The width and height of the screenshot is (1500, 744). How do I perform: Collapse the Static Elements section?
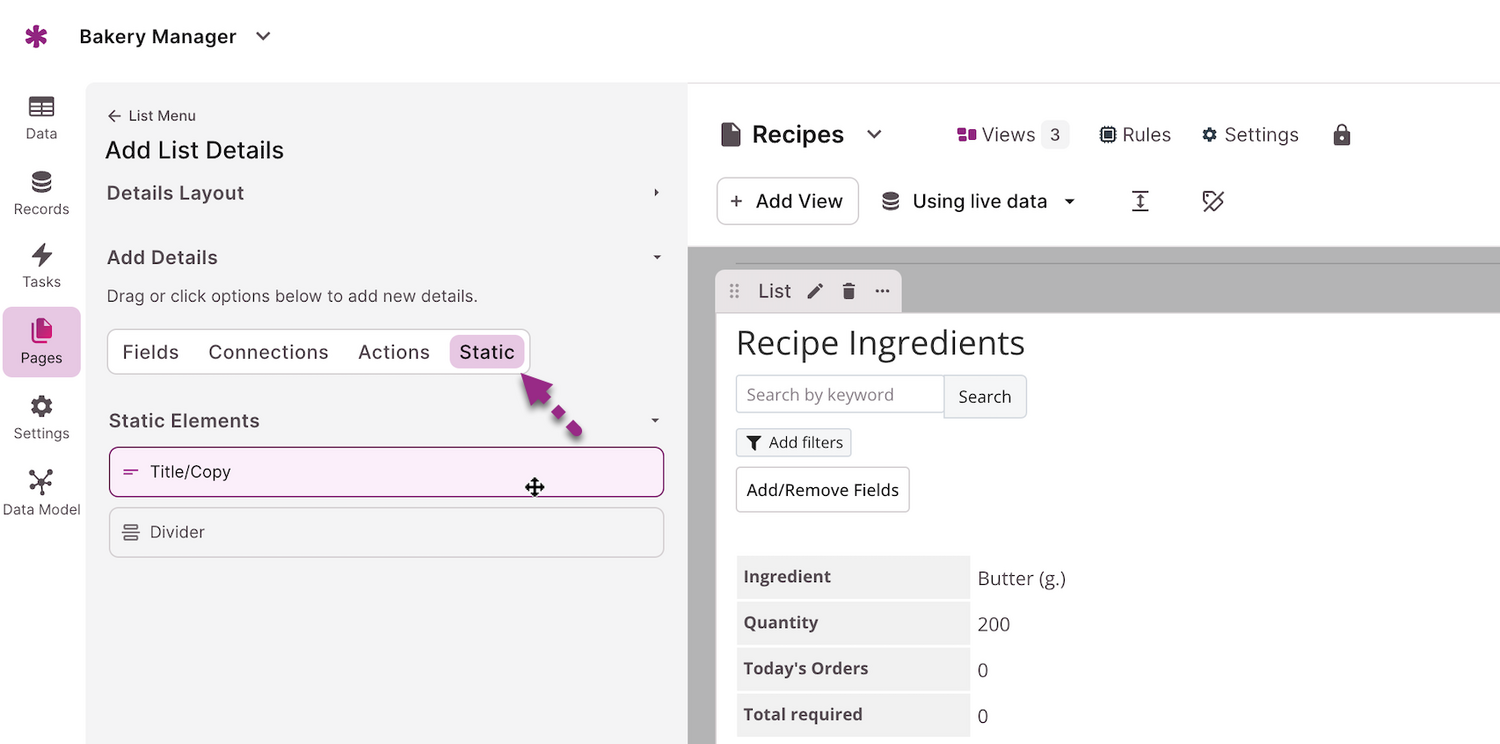[x=656, y=421]
